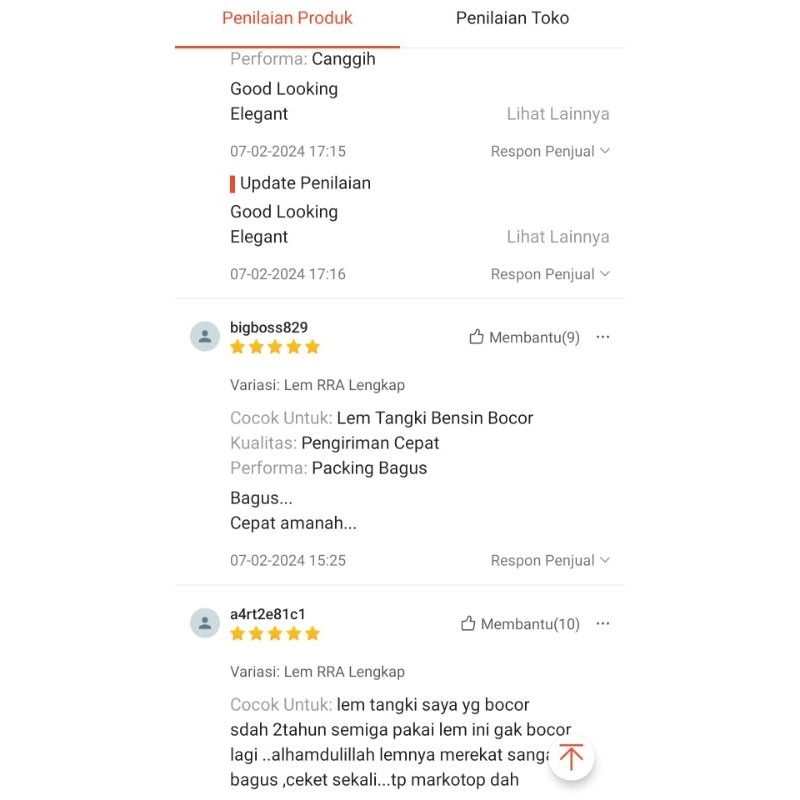800x800 pixels.
Task: Open three-dot menu on bigboss829's review
Action: click(603, 337)
